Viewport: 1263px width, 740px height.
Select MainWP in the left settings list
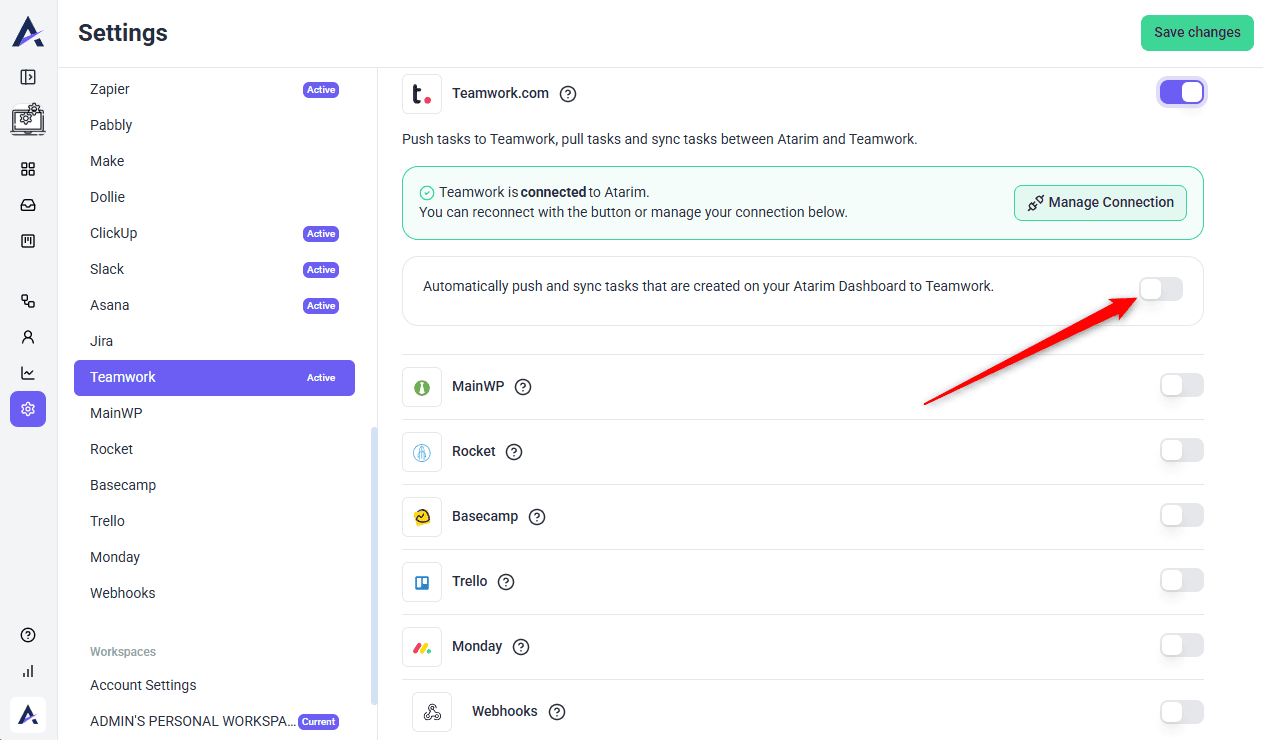214,413
